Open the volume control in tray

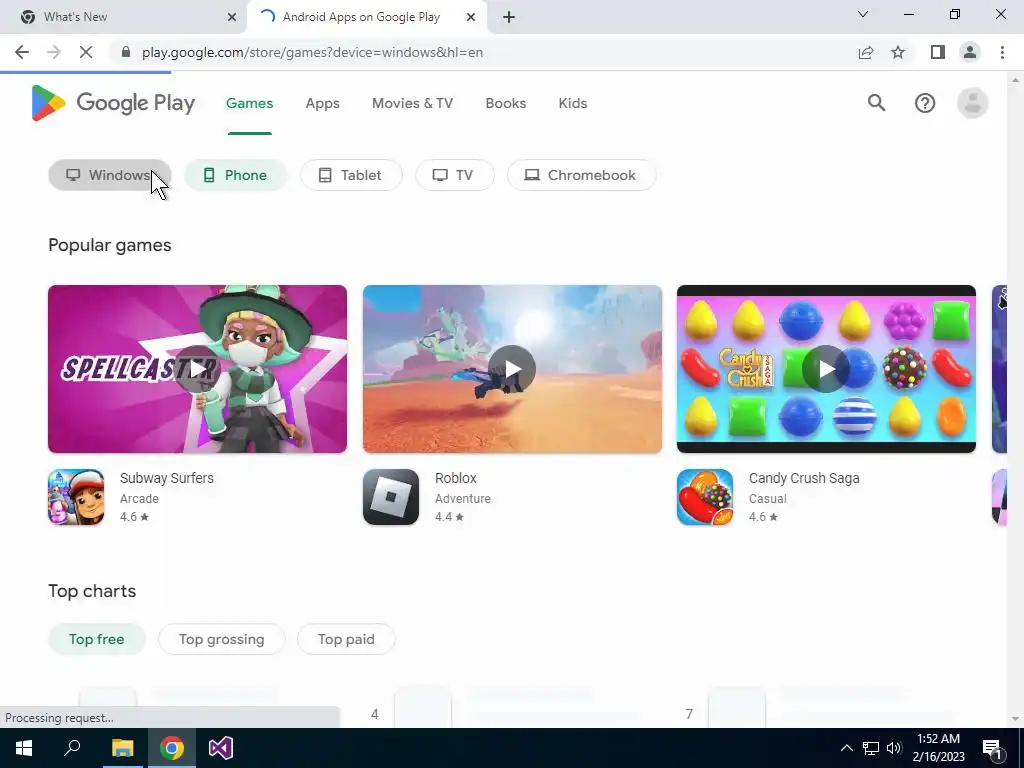[894, 748]
